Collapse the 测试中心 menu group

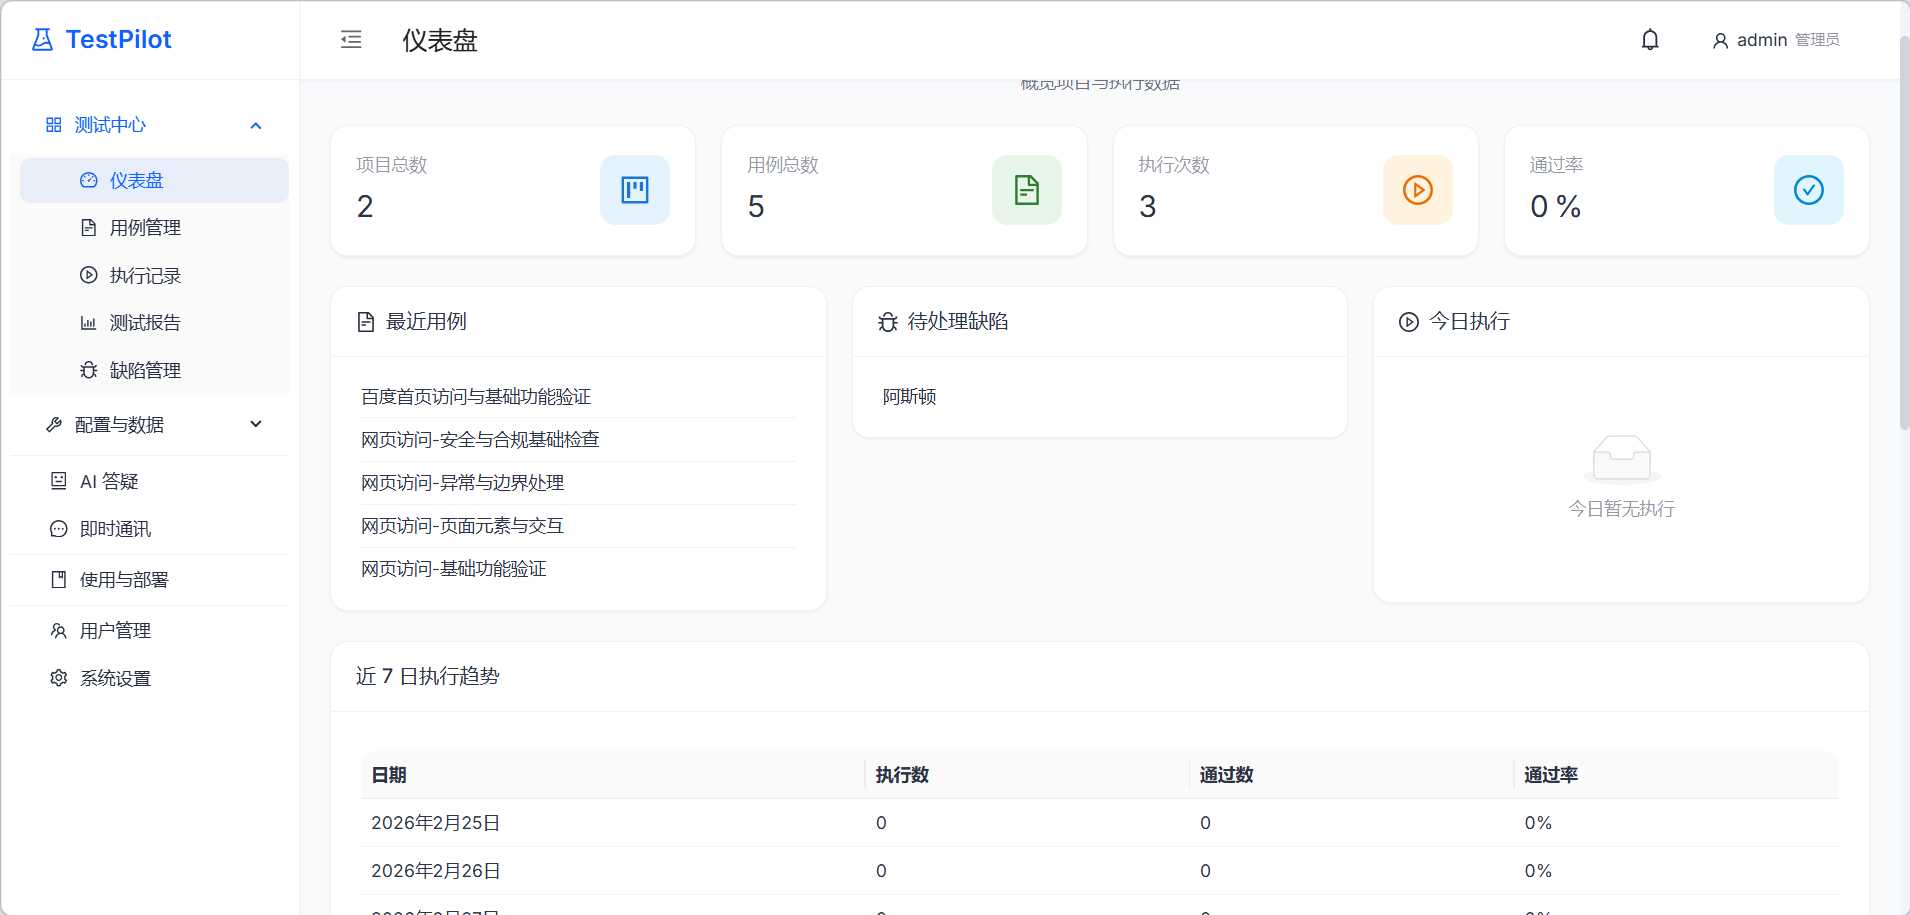coord(255,126)
